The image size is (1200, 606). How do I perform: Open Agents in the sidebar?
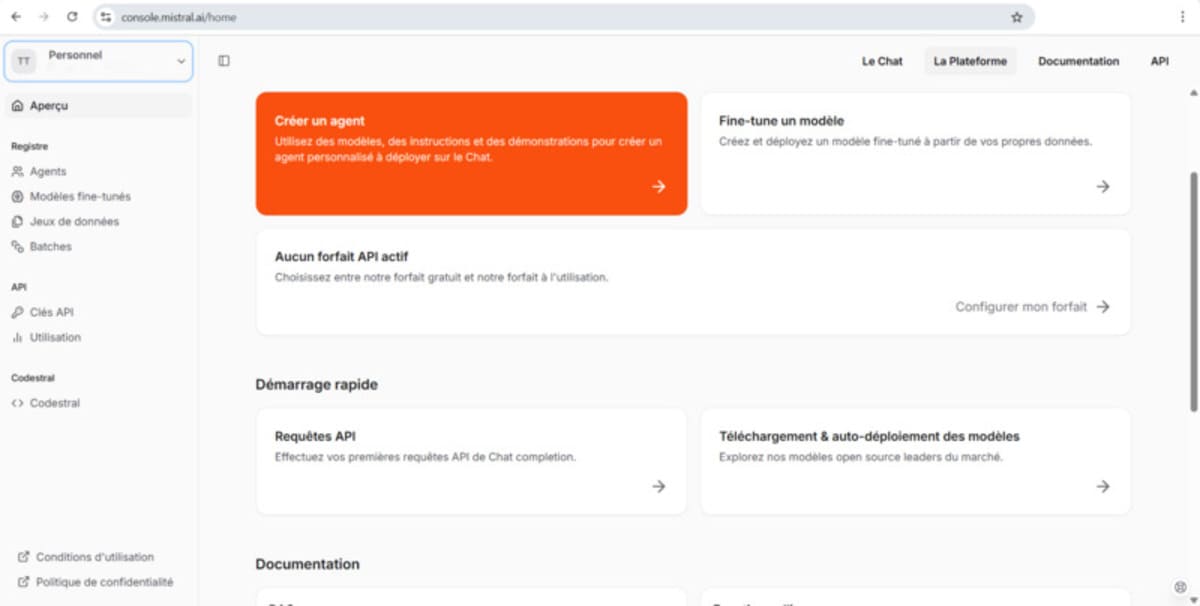pos(48,172)
